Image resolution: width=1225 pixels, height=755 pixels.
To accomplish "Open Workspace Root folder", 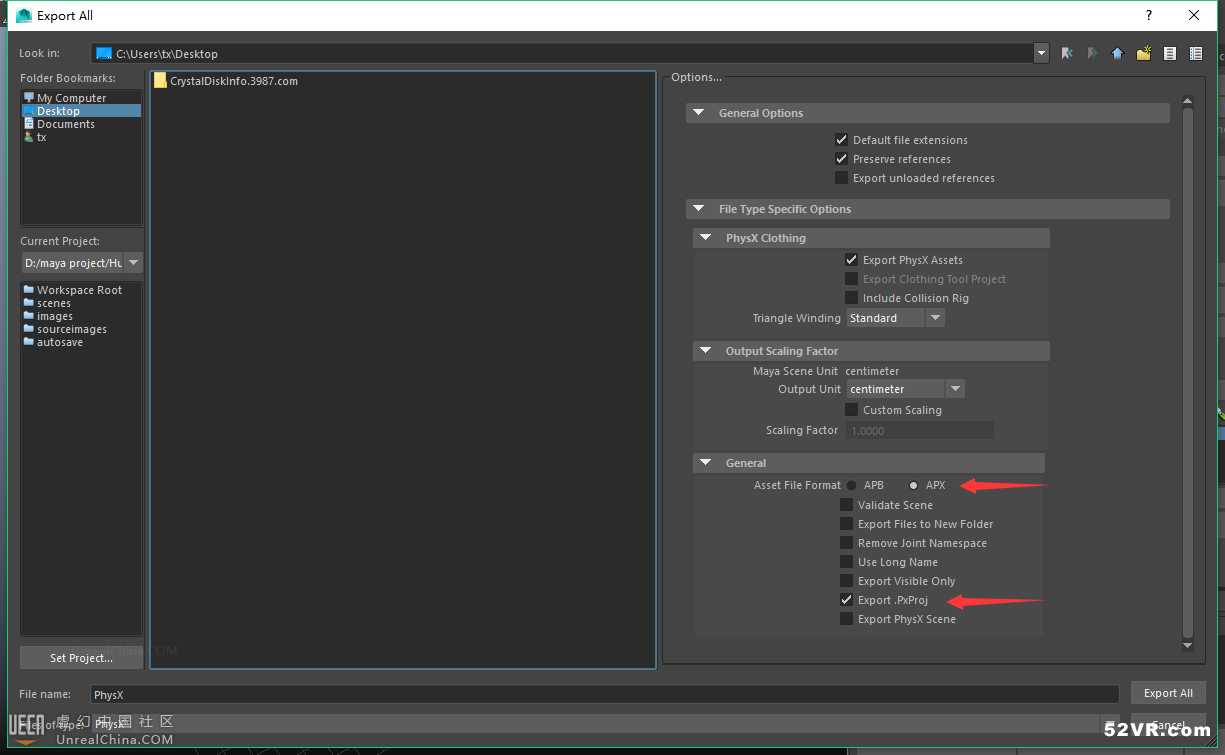I will (x=80, y=290).
